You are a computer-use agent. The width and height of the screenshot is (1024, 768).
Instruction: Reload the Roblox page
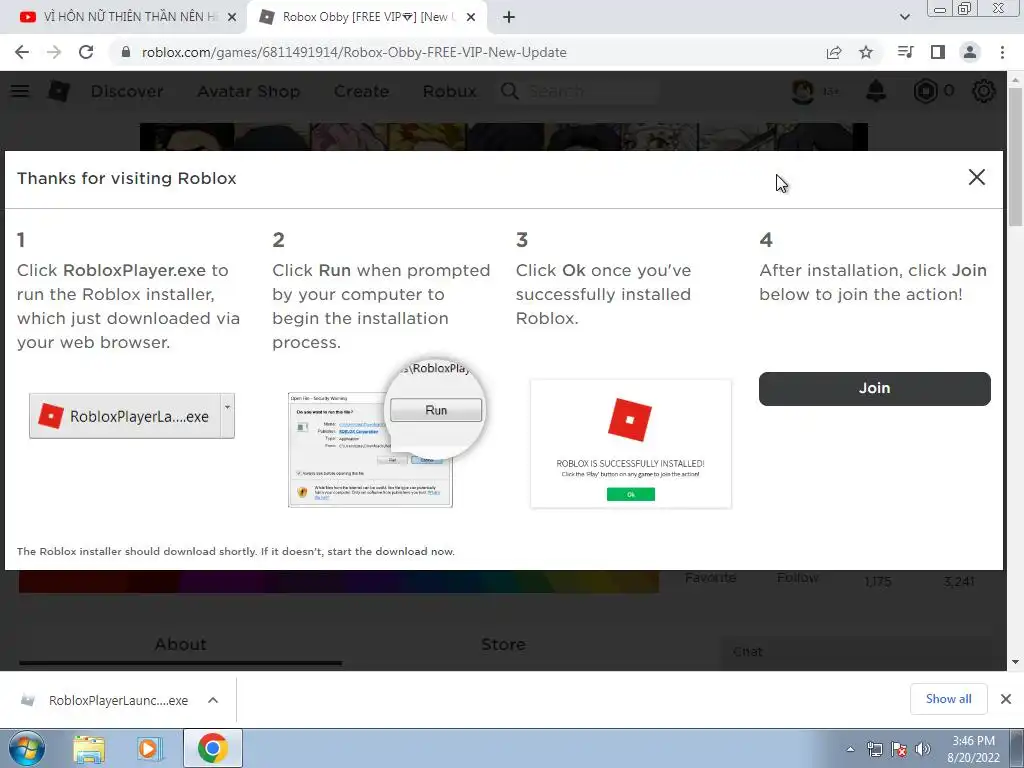coord(86,52)
